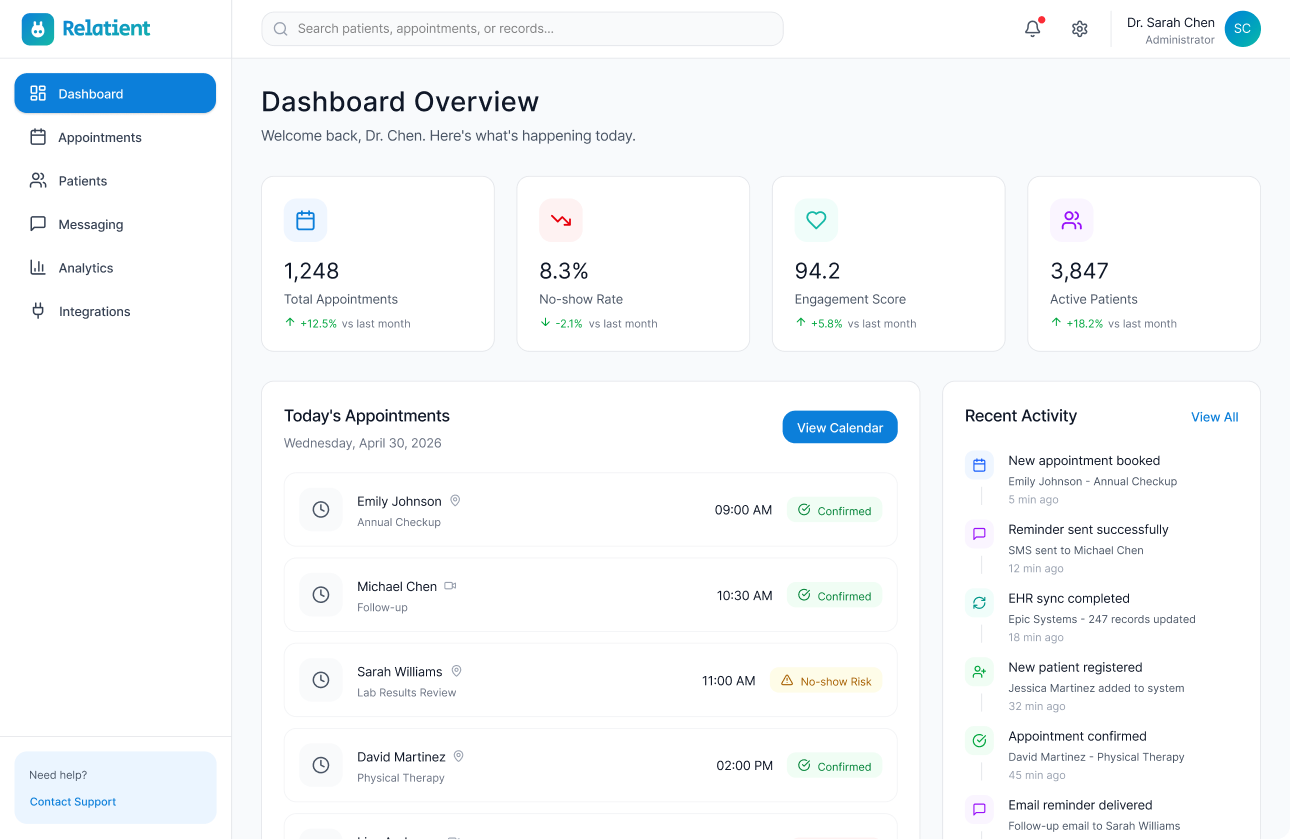Viewport: 1290px width, 840px height.
Task: Click the 94.2 engagement score value
Action: pos(817,271)
